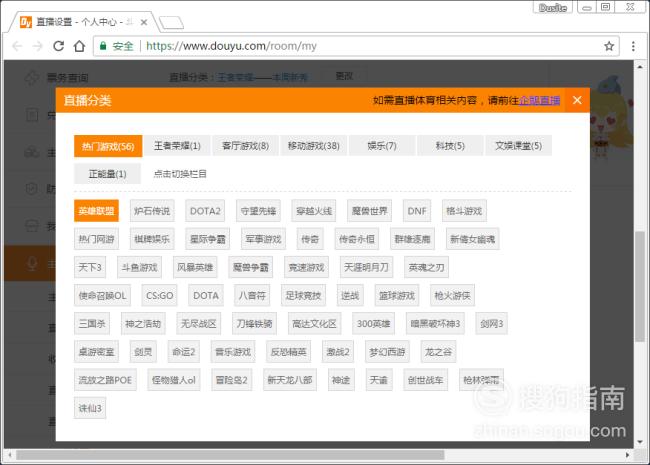Pick the 星际争霸 category
This screenshot has width=650, height=465.
(207, 239)
